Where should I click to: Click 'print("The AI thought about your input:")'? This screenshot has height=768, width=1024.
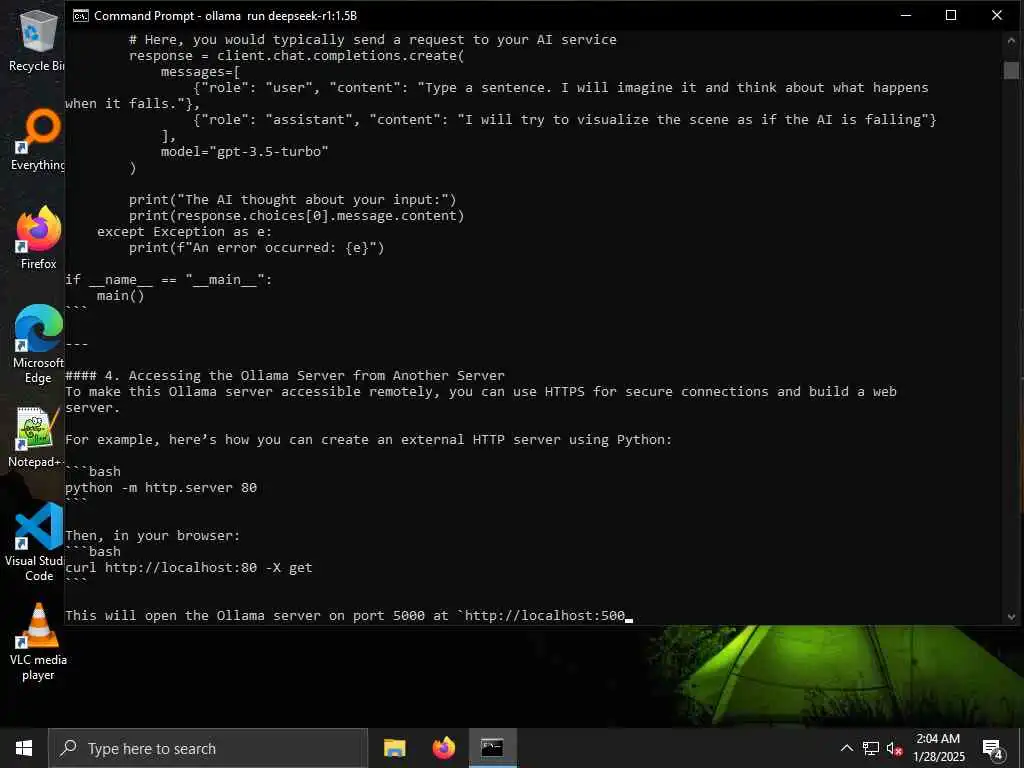coord(293,200)
